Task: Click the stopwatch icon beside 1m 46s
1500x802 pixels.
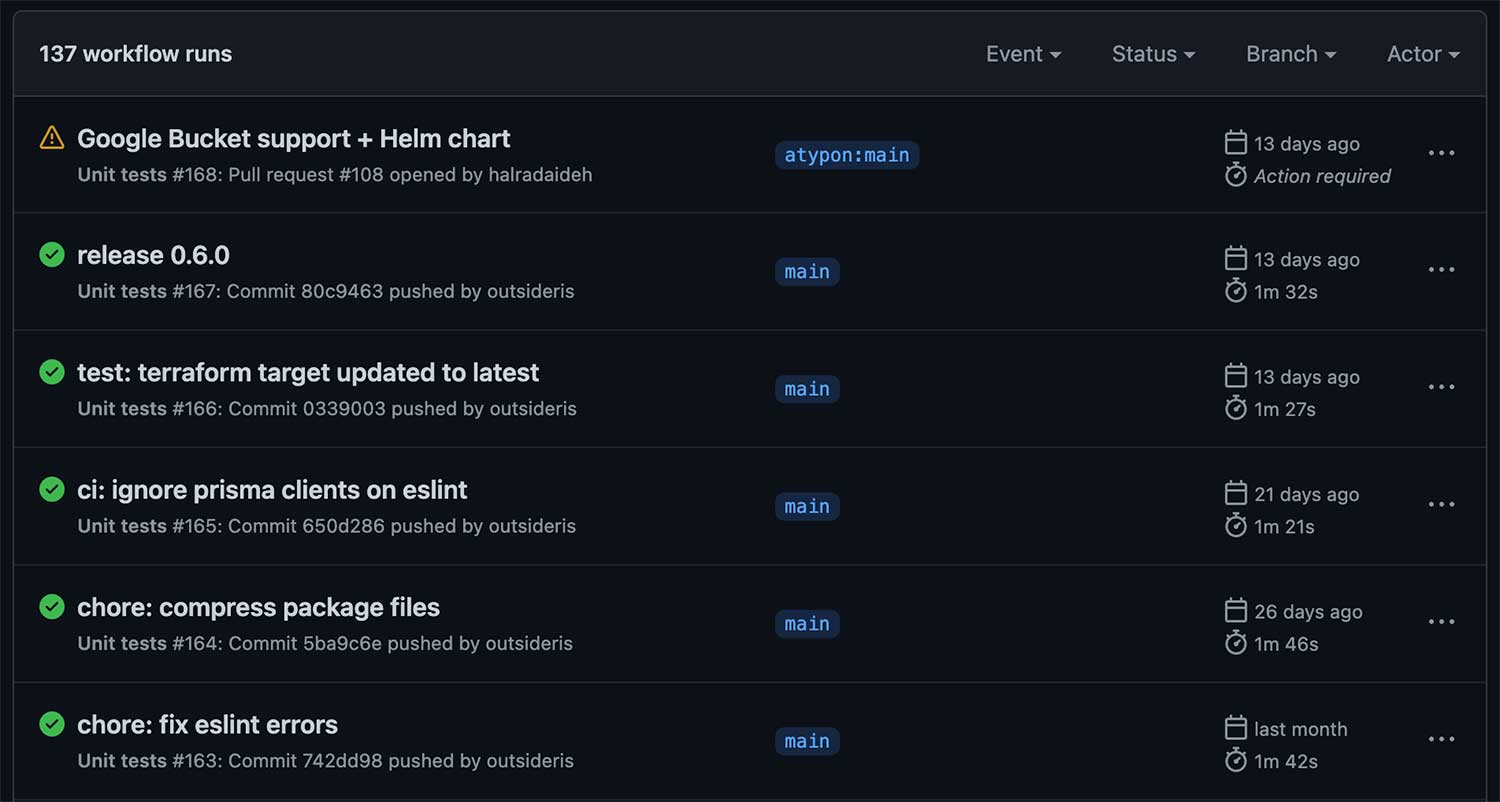Action: coord(1236,643)
